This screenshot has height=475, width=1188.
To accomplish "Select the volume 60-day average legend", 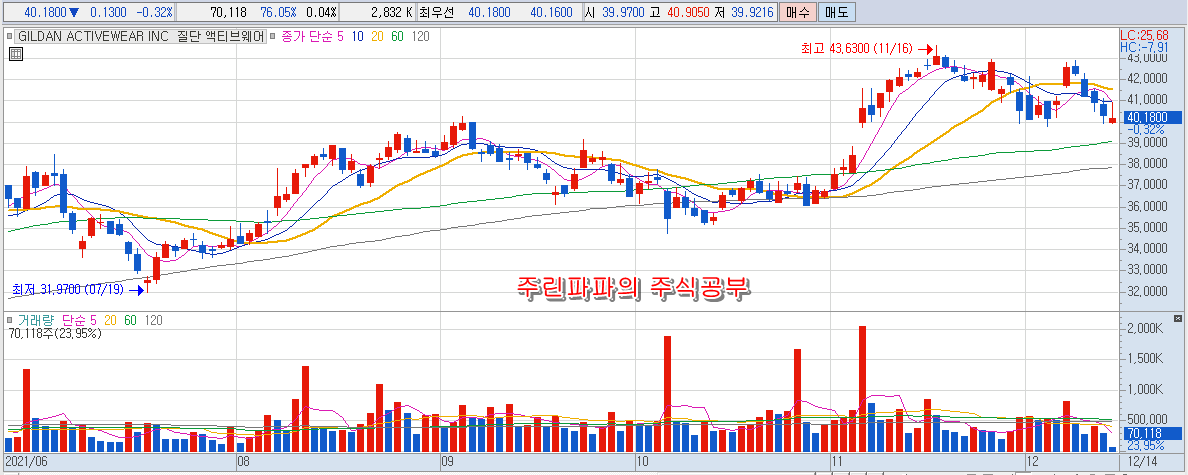I will point(131,320).
